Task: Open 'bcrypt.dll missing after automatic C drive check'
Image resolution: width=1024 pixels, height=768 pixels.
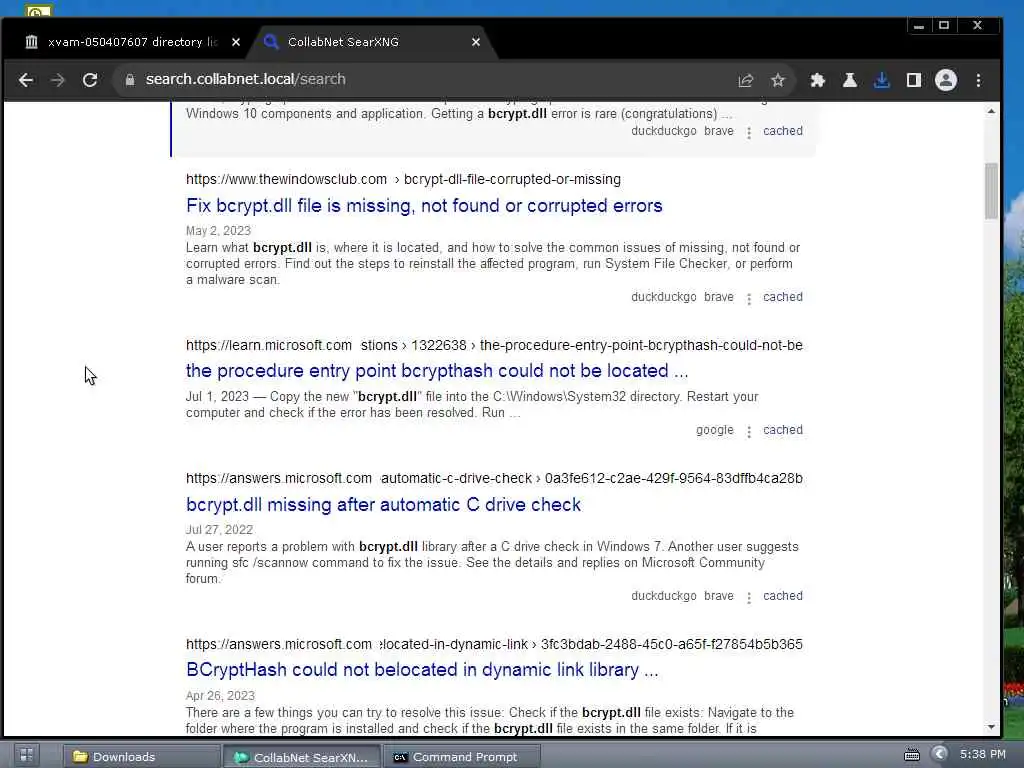Action: 383,505
